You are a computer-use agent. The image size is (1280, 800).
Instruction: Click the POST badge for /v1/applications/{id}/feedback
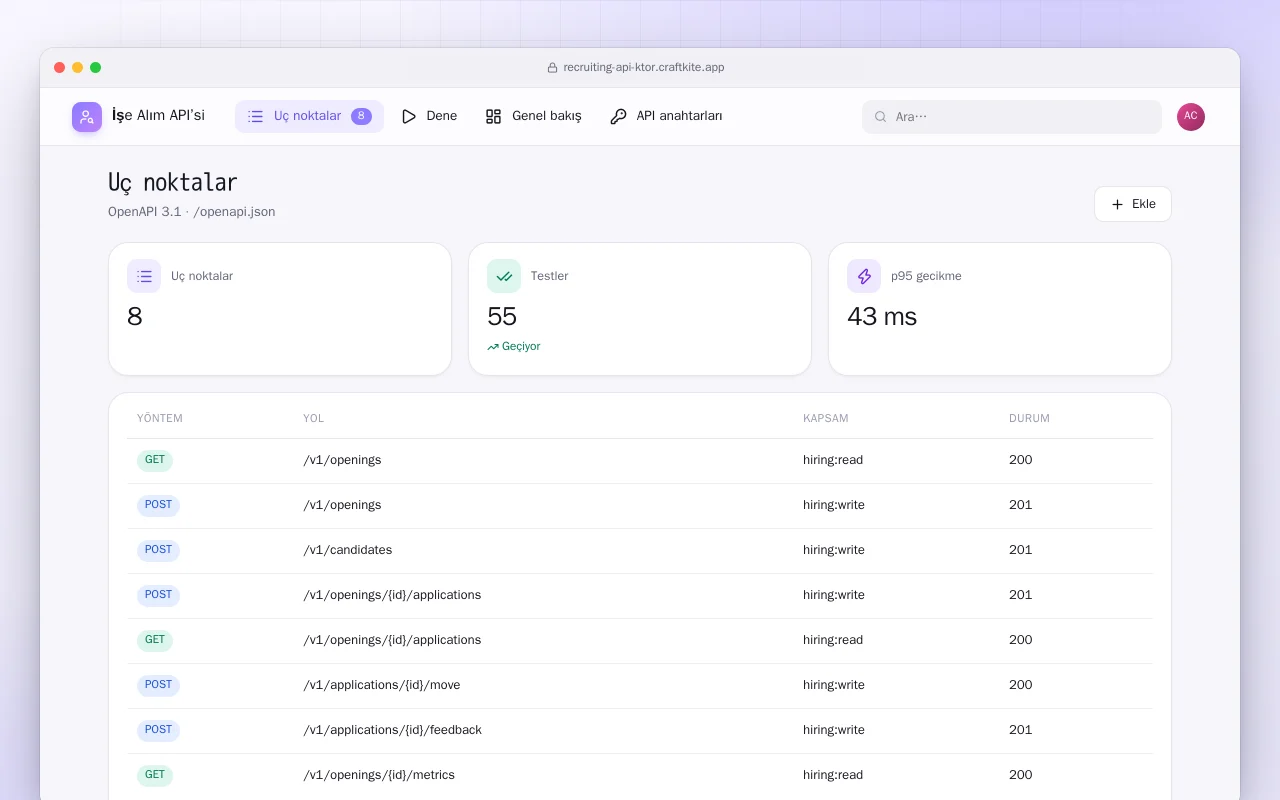point(158,730)
